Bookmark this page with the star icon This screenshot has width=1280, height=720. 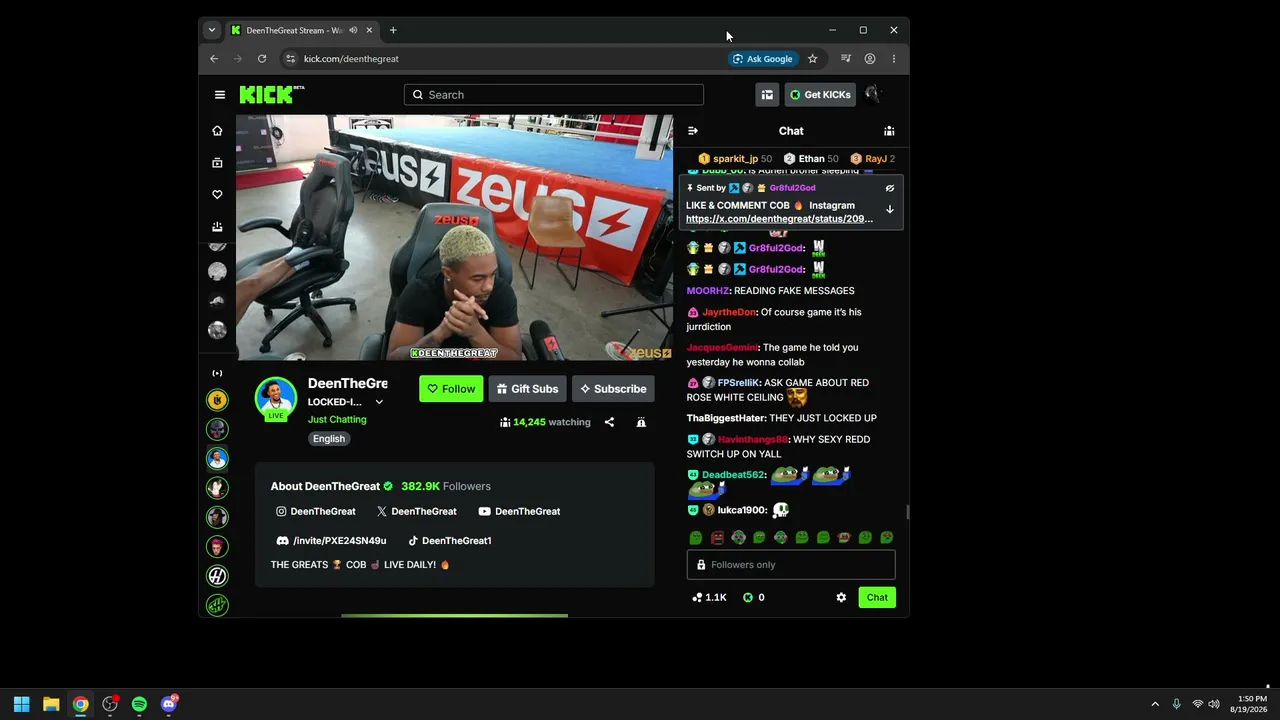pos(813,59)
